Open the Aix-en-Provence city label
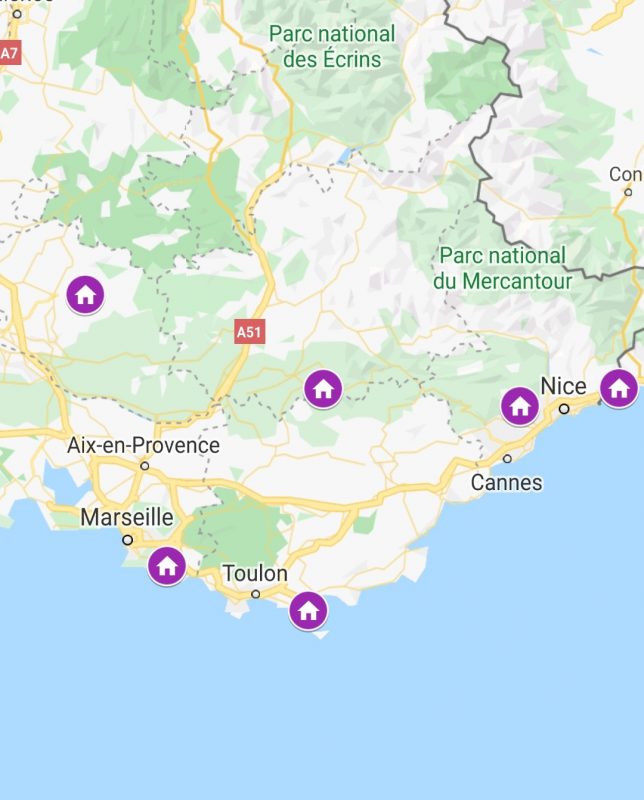Screen dimensions: 644x800 [143, 445]
